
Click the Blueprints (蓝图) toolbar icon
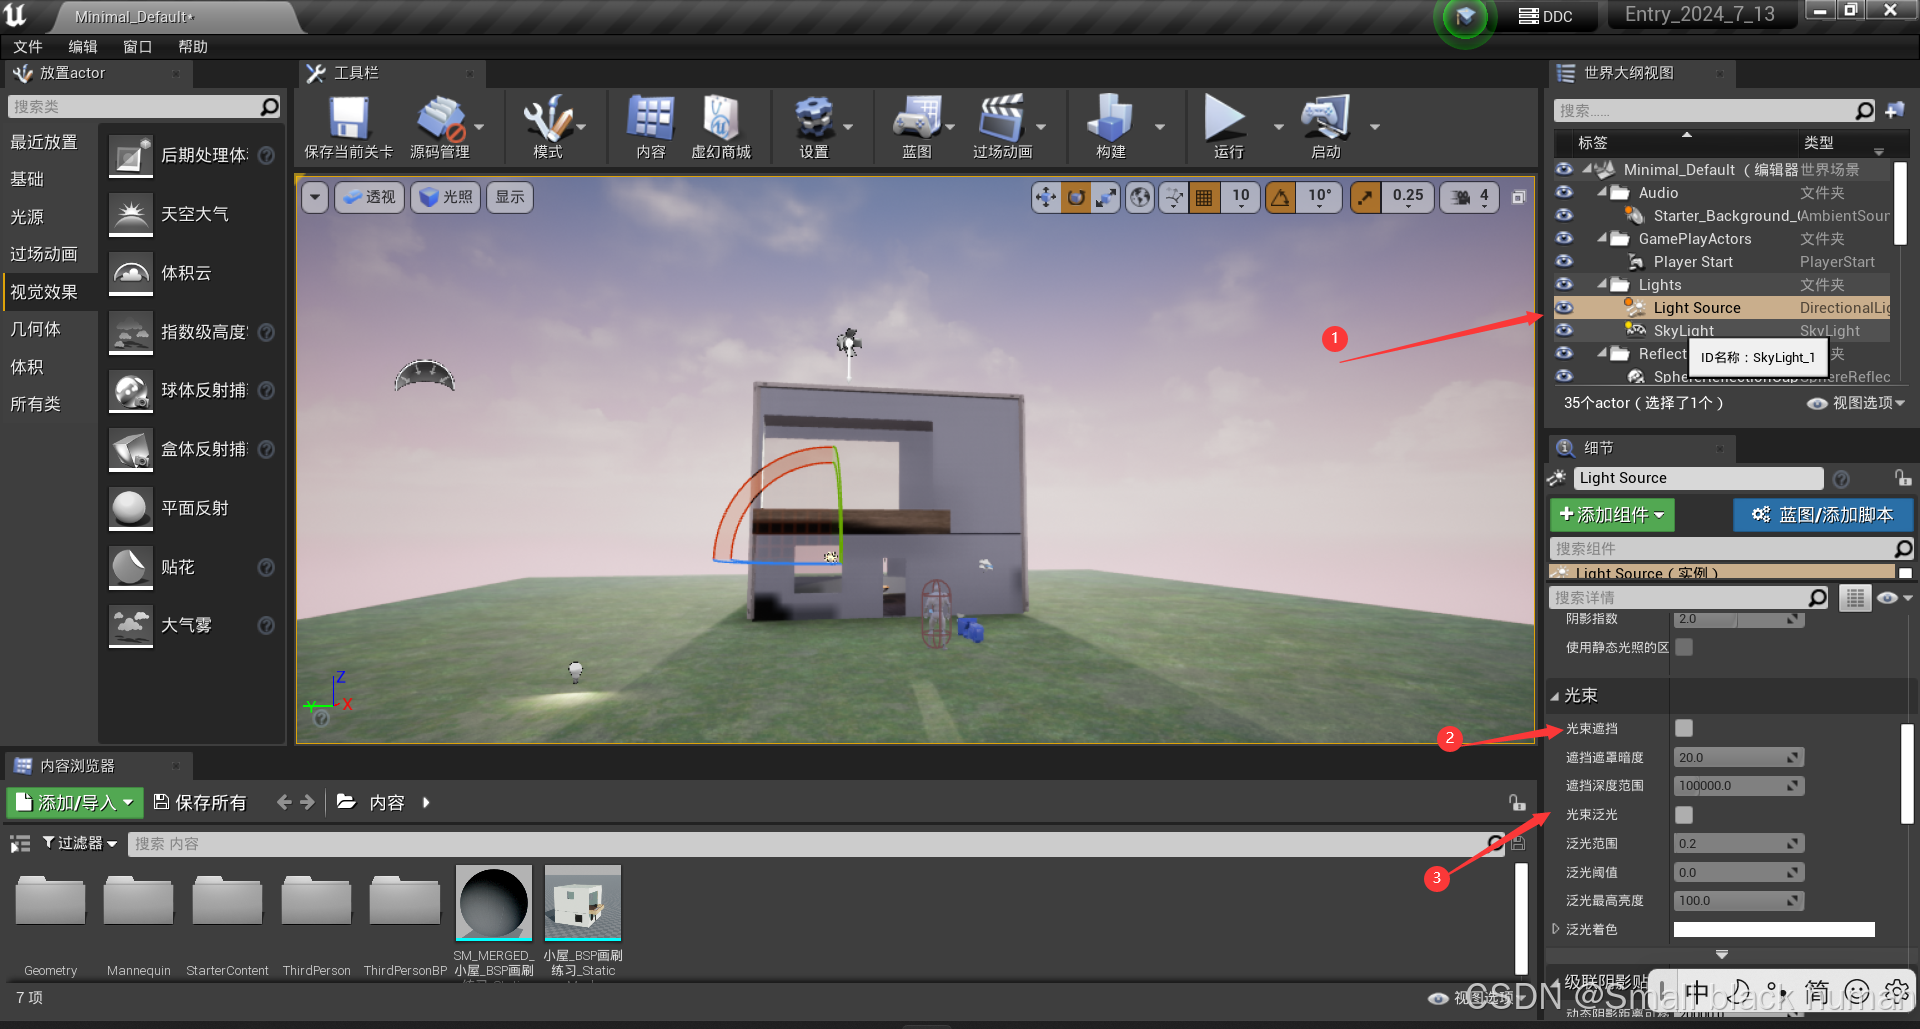pyautogui.click(x=916, y=121)
